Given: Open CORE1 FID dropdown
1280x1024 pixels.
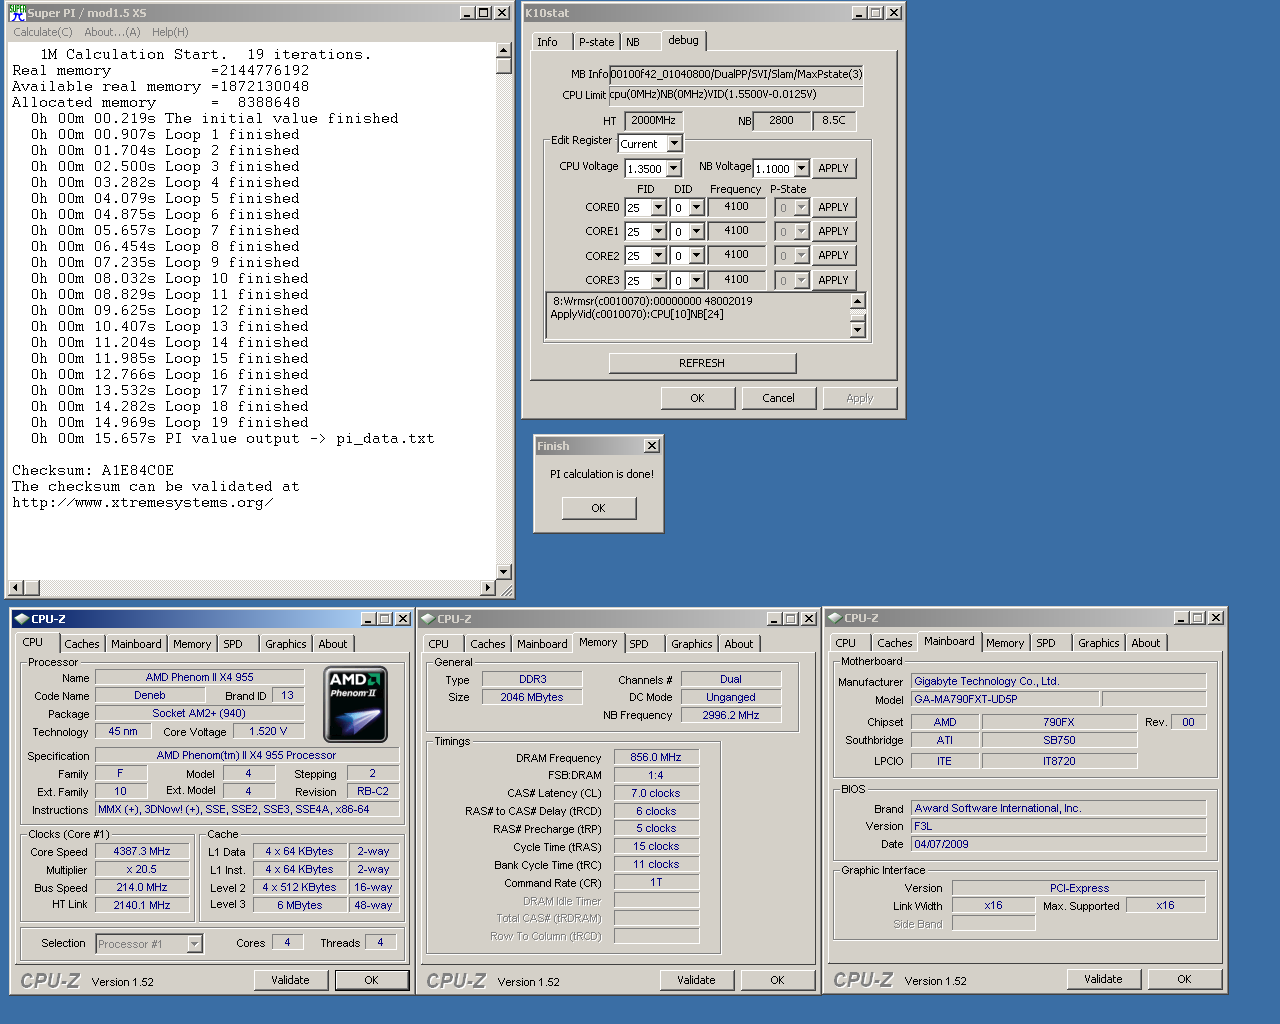Looking at the screenshot, I should (x=658, y=232).
